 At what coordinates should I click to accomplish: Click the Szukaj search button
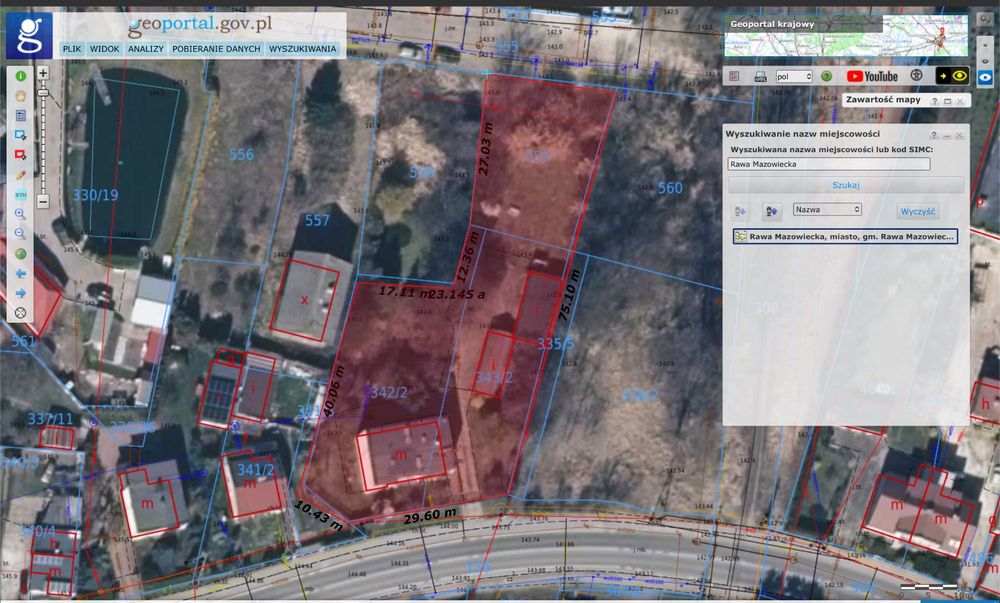(x=846, y=185)
